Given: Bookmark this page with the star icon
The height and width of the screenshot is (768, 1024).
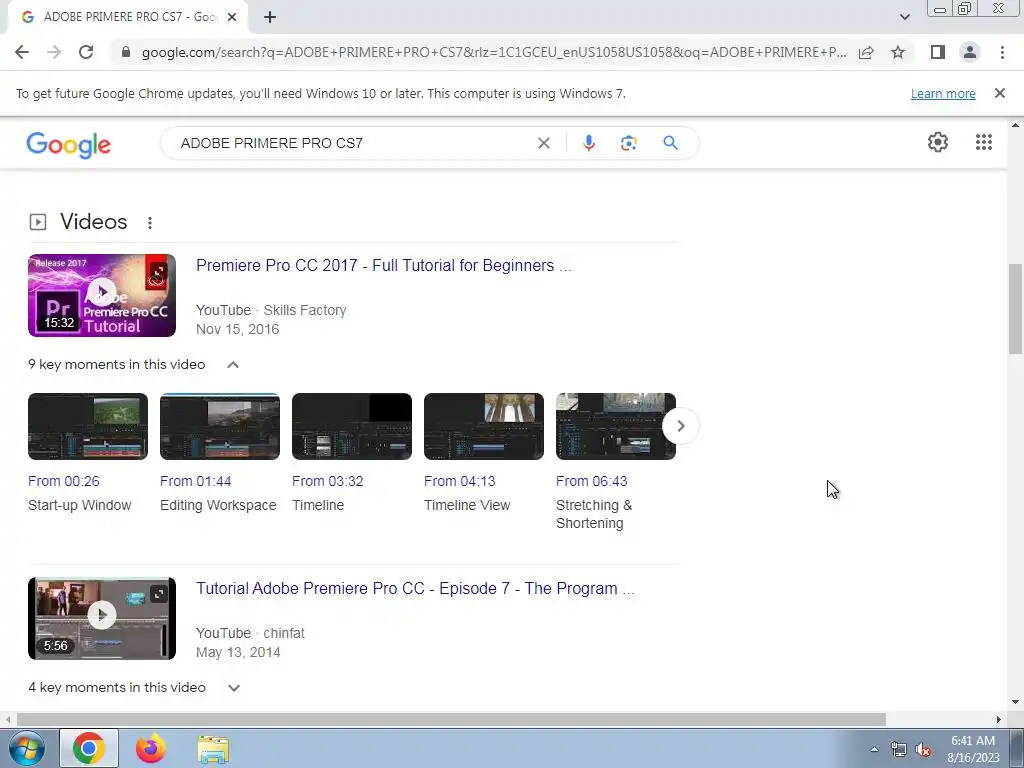Looking at the screenshot, I should pyautogui.click(x=898, y=52).
